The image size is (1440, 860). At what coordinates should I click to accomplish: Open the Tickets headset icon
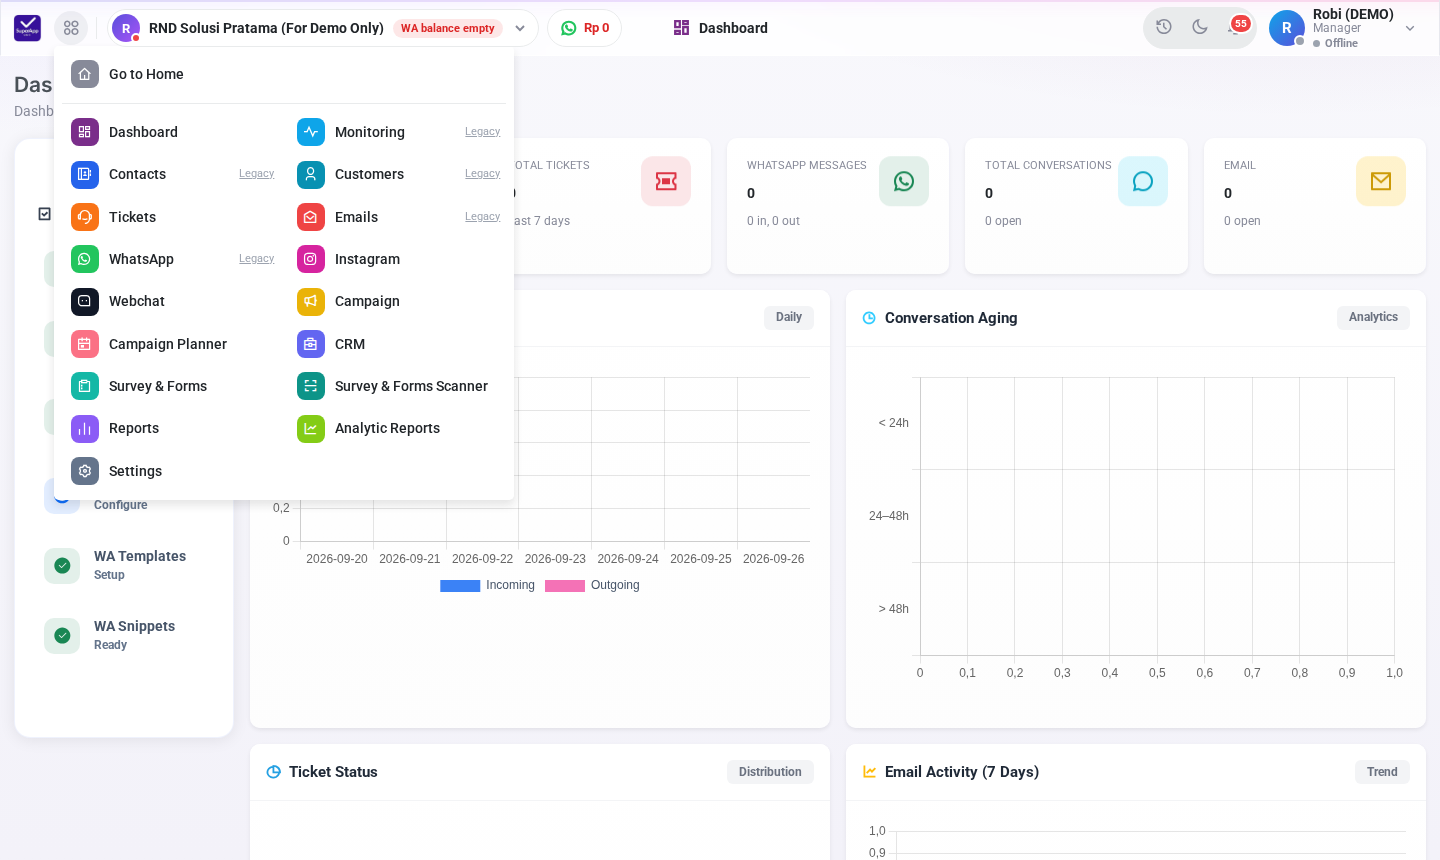coord(85,217)
